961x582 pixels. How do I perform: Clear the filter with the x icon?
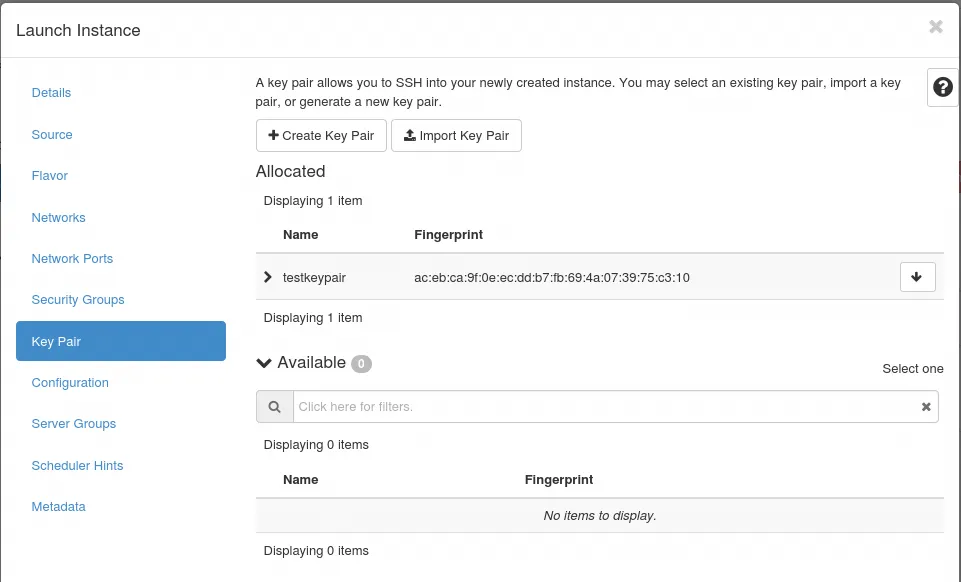(926, 407)
